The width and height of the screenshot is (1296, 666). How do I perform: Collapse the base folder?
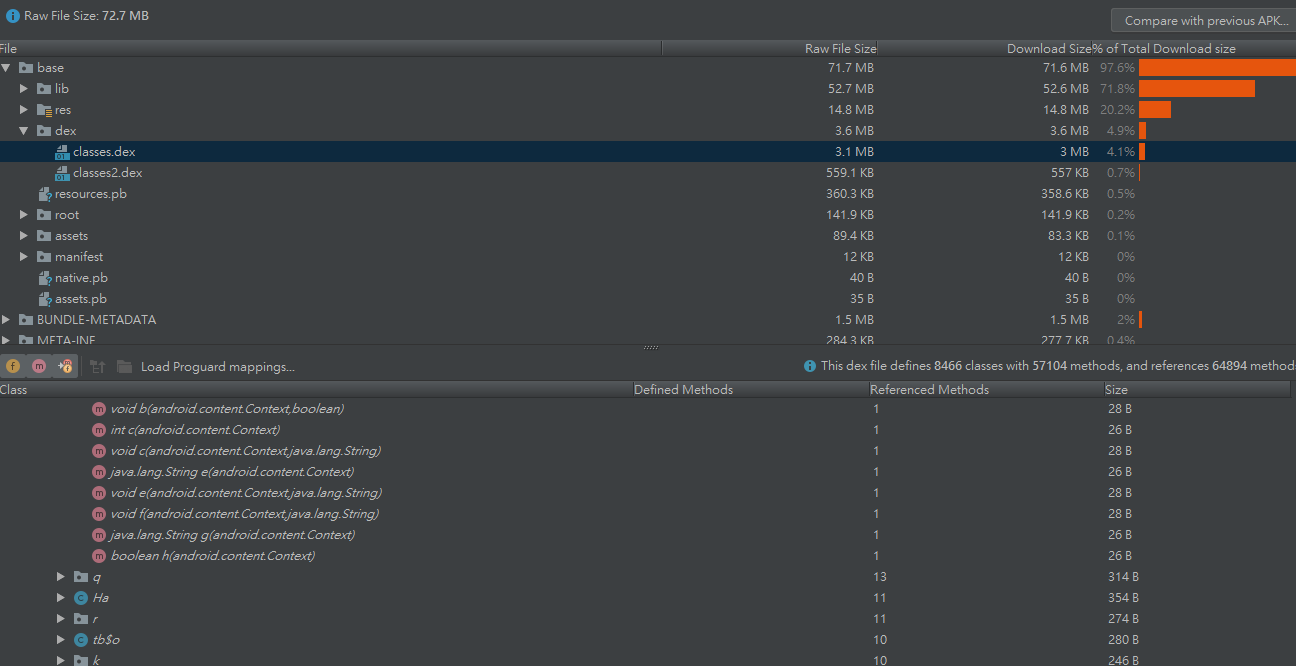[6, 68]
